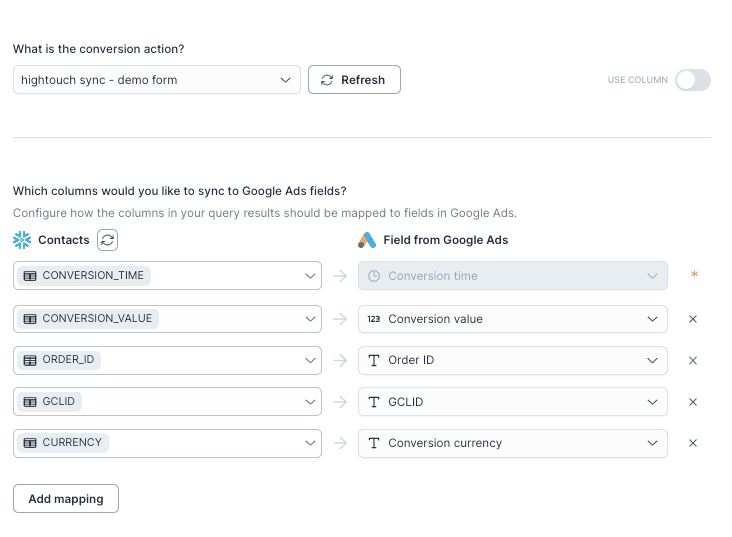The height and width of the screenshot is (537, 732).
Task: Open the Conversion value field dropdown
Action: 512,319
